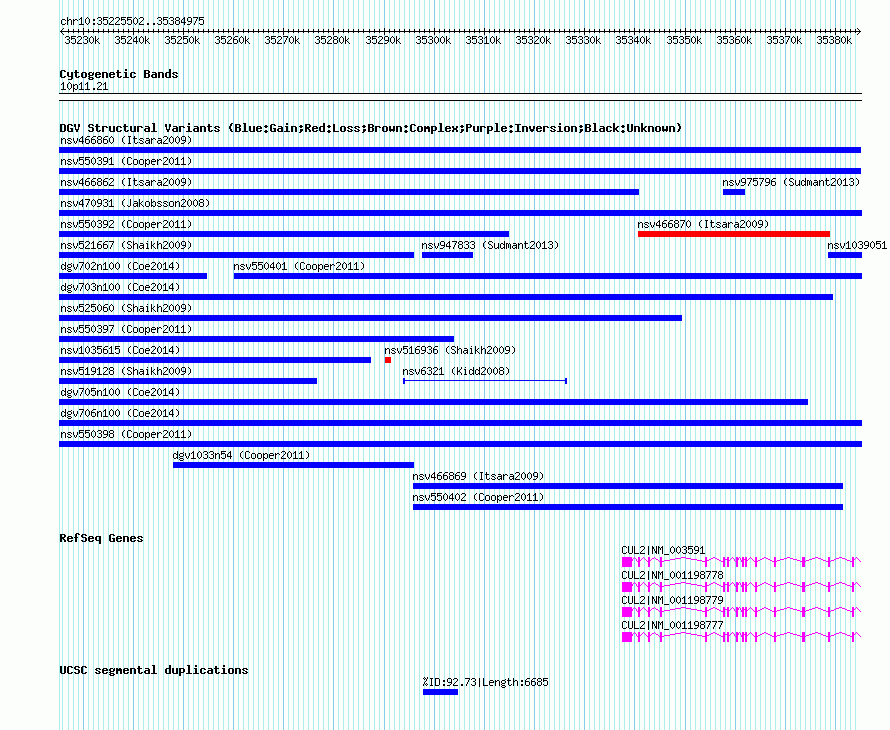The width and height of the screenshot is (890, 730).
Task: Click the 35300k ruler position
Action: [433, 40]
